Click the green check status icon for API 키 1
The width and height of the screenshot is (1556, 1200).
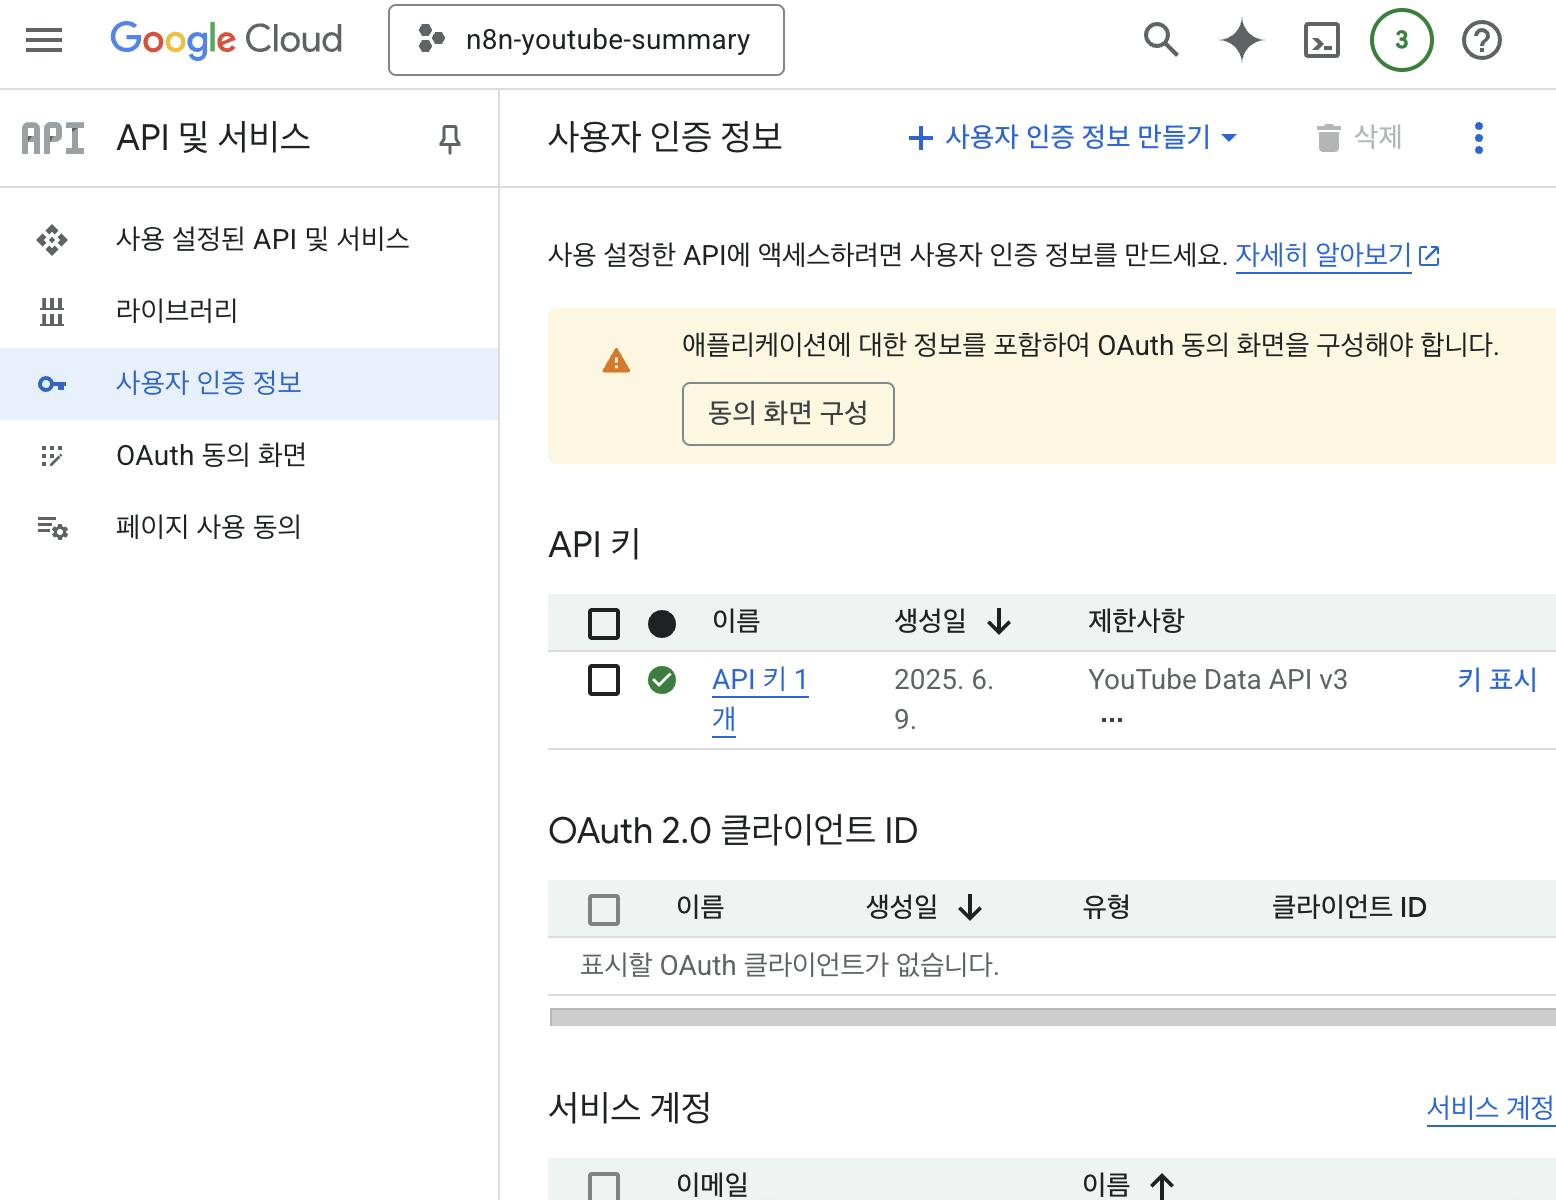pyautogui.click(x=662, y=680)
